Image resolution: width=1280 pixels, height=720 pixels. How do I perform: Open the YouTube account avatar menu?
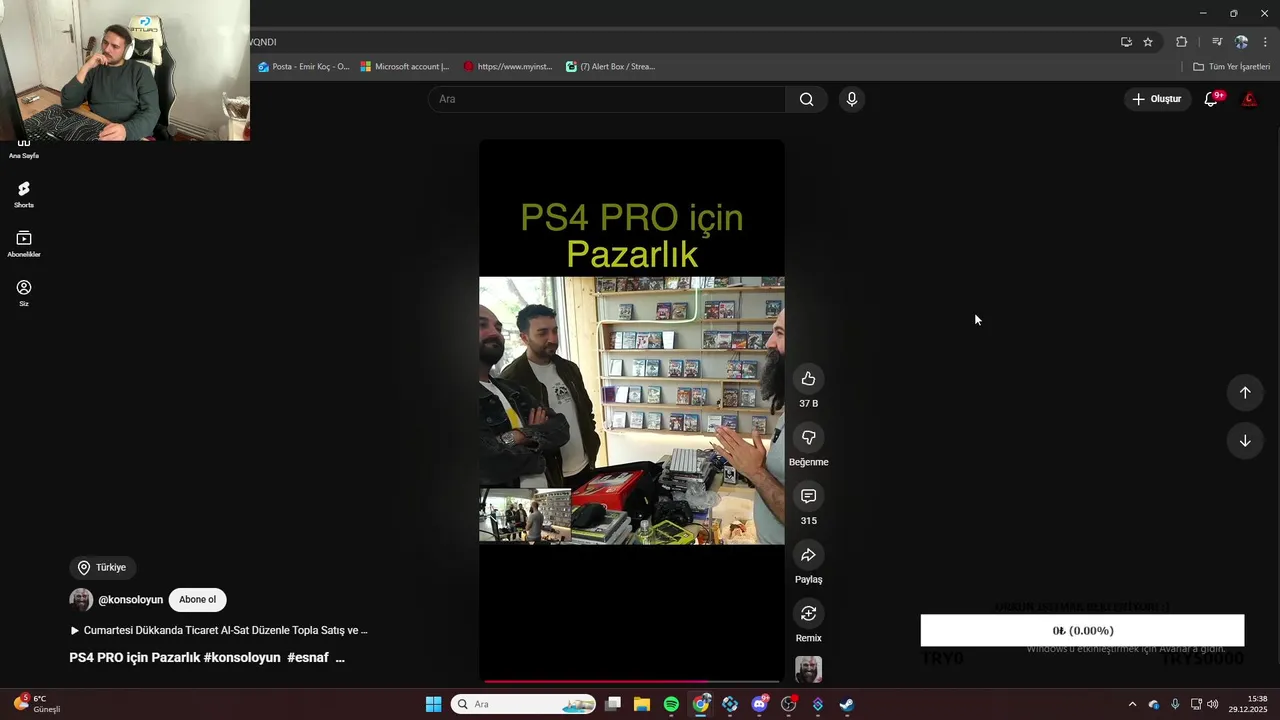pos(1249,99)
